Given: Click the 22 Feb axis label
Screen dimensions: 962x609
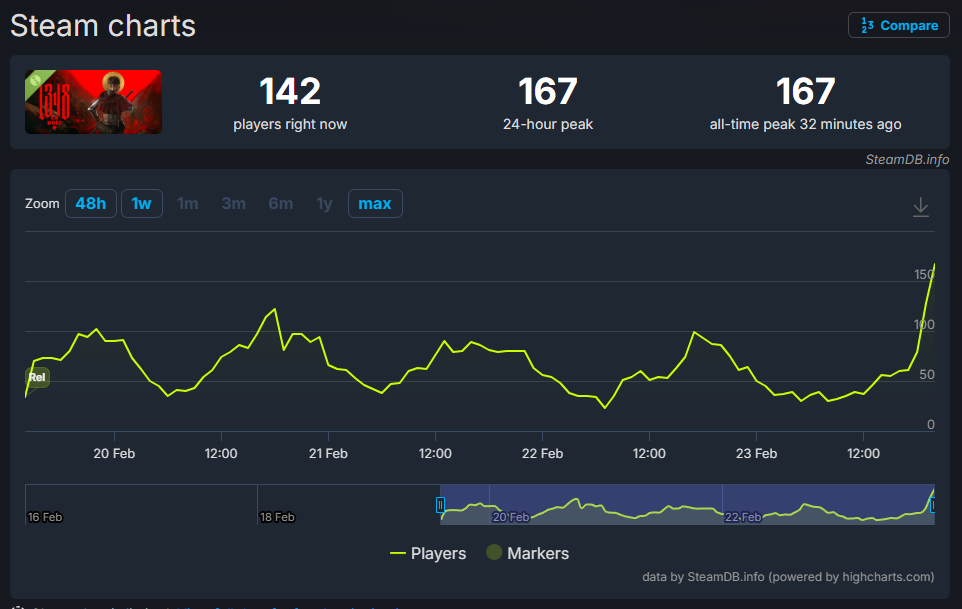Looking at the screenshot, I should pyautogui.click(x=542, y=453).
